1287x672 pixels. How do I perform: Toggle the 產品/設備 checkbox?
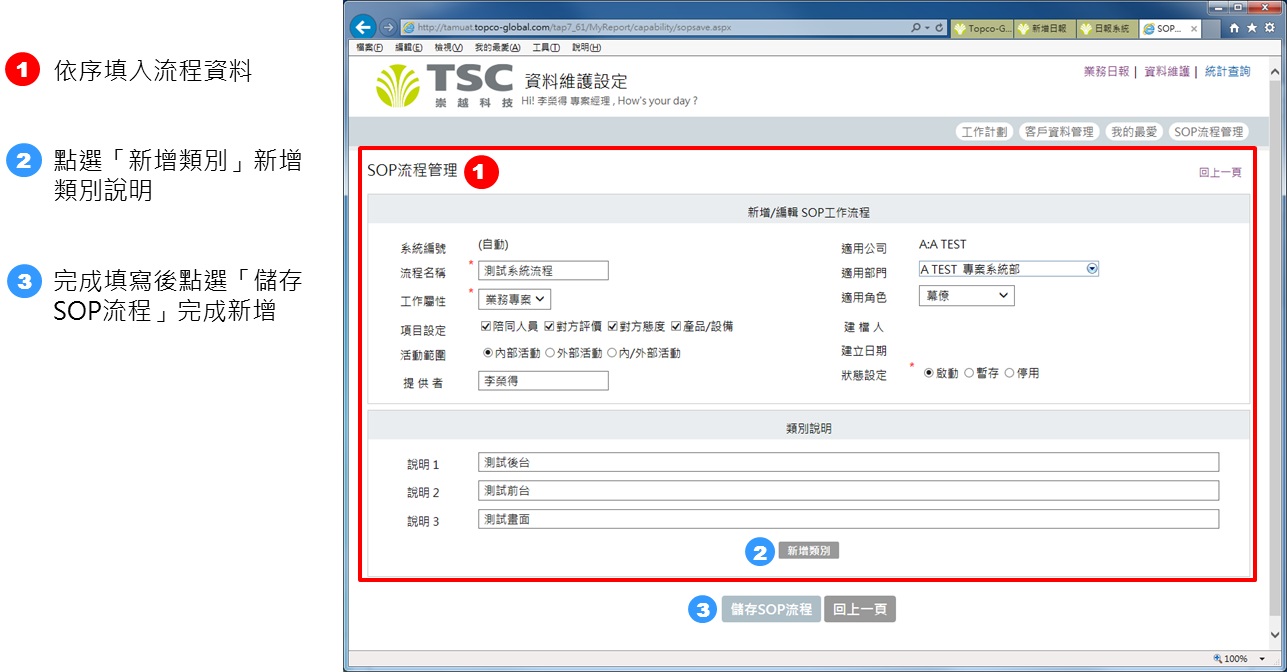(677, 326)
